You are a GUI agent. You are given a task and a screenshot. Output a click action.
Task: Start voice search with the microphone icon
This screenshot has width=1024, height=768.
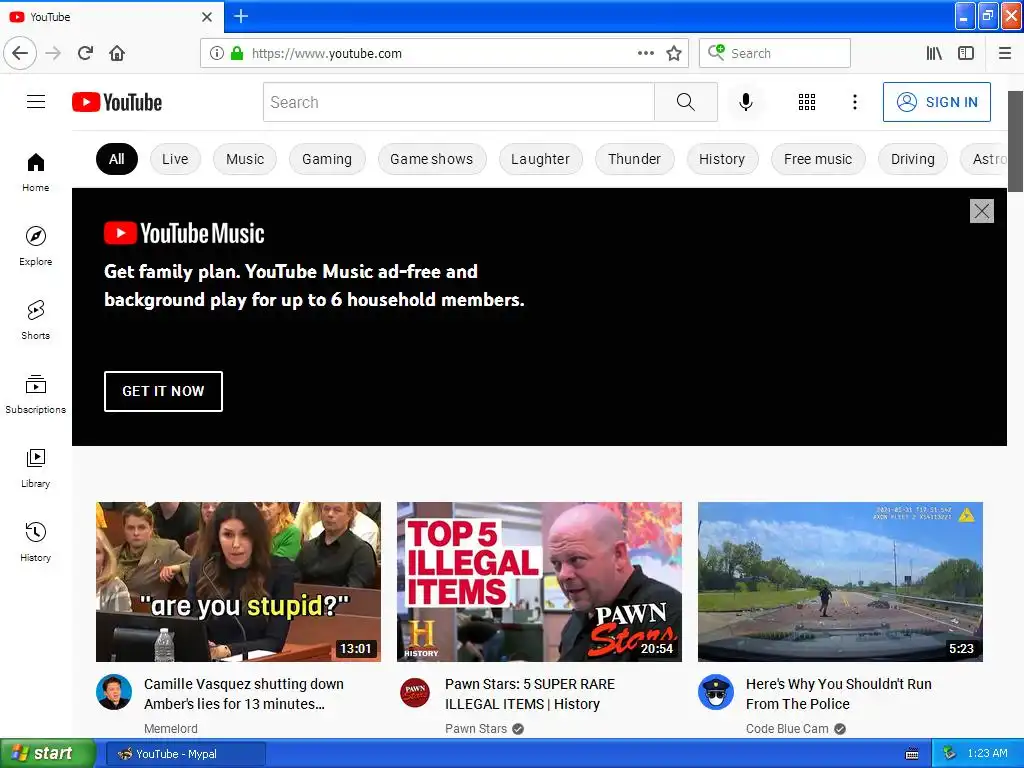pos(746,102)
